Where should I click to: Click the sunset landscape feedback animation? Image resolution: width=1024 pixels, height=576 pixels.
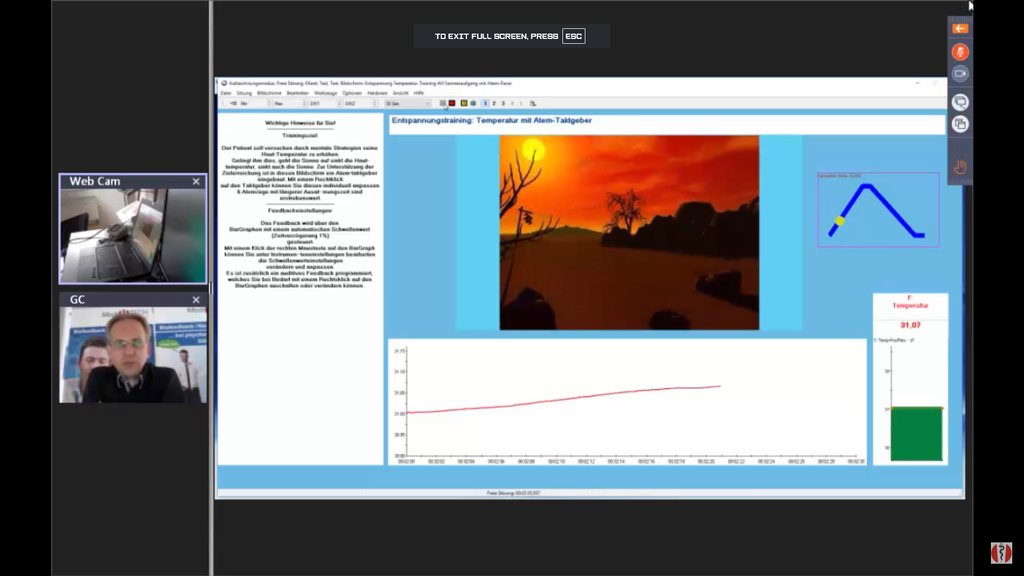[629, 232]
